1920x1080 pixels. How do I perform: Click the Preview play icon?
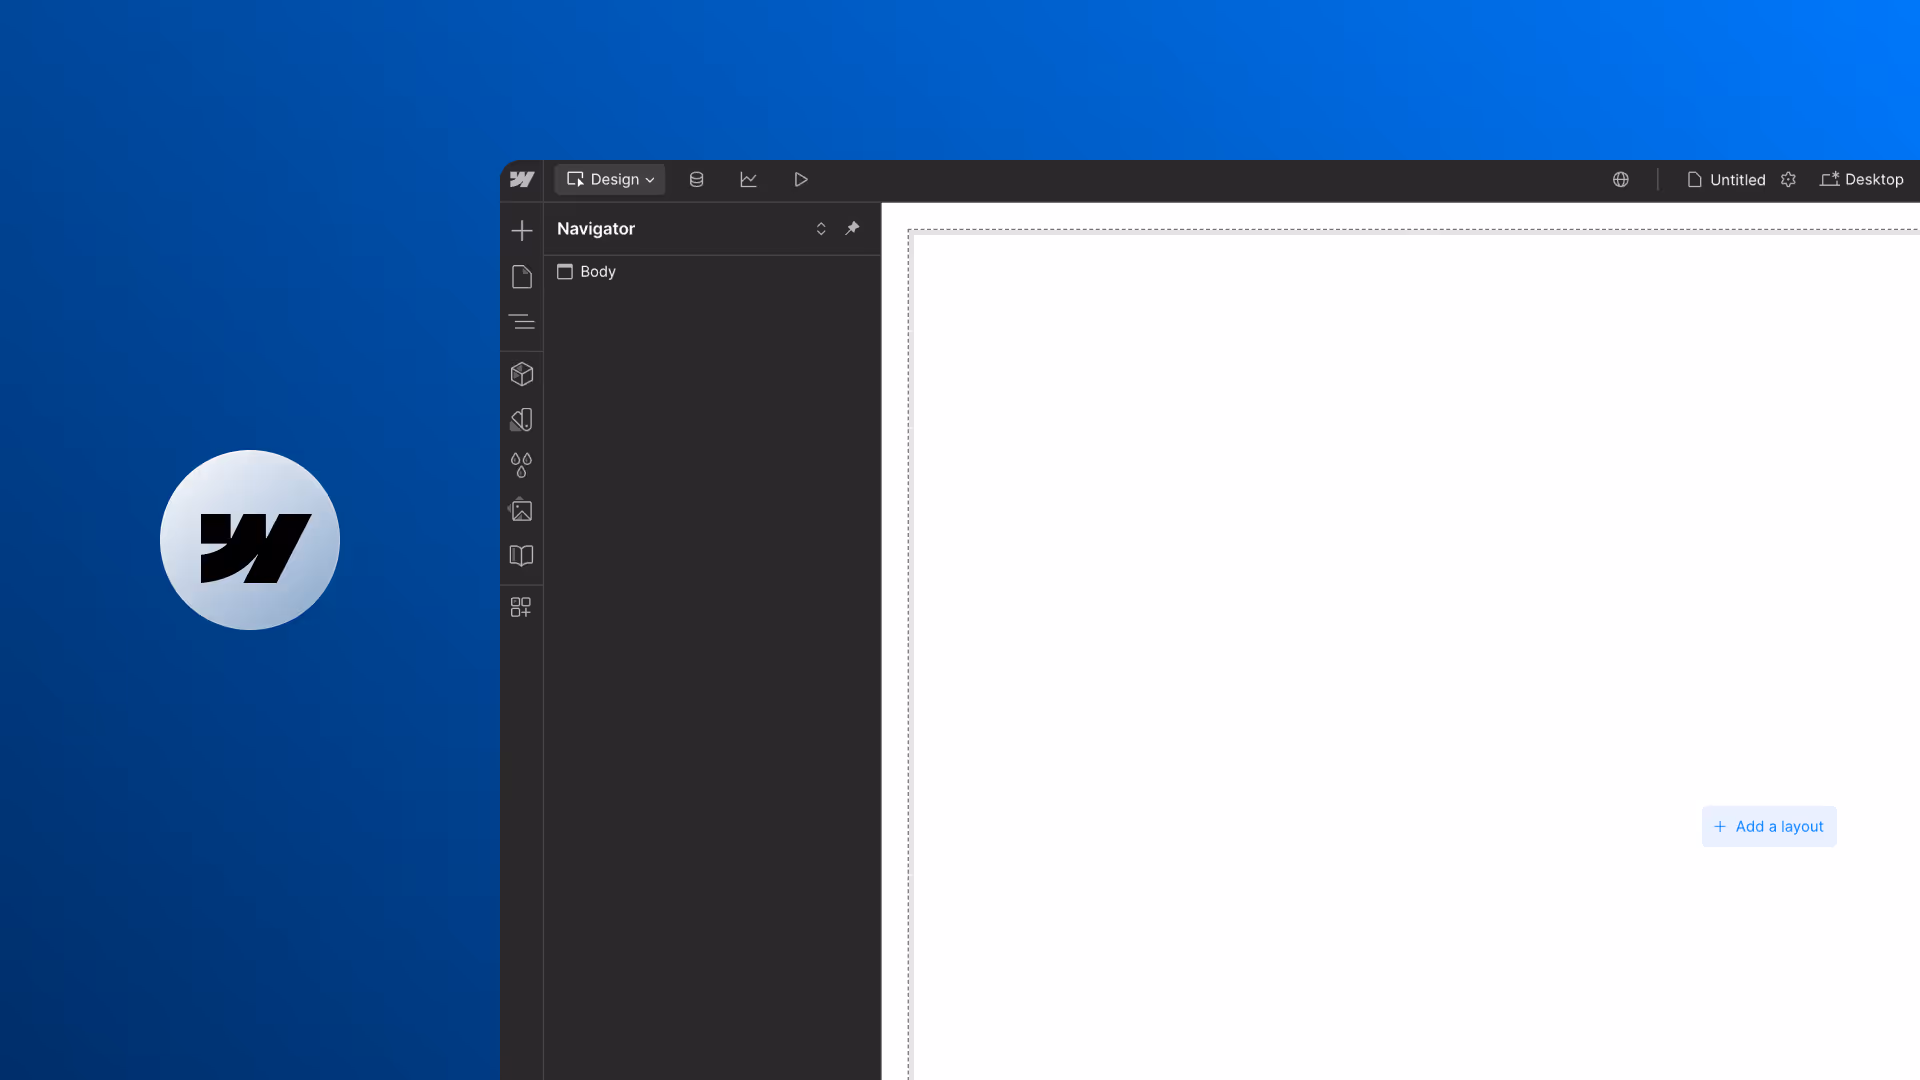(801, 180)
